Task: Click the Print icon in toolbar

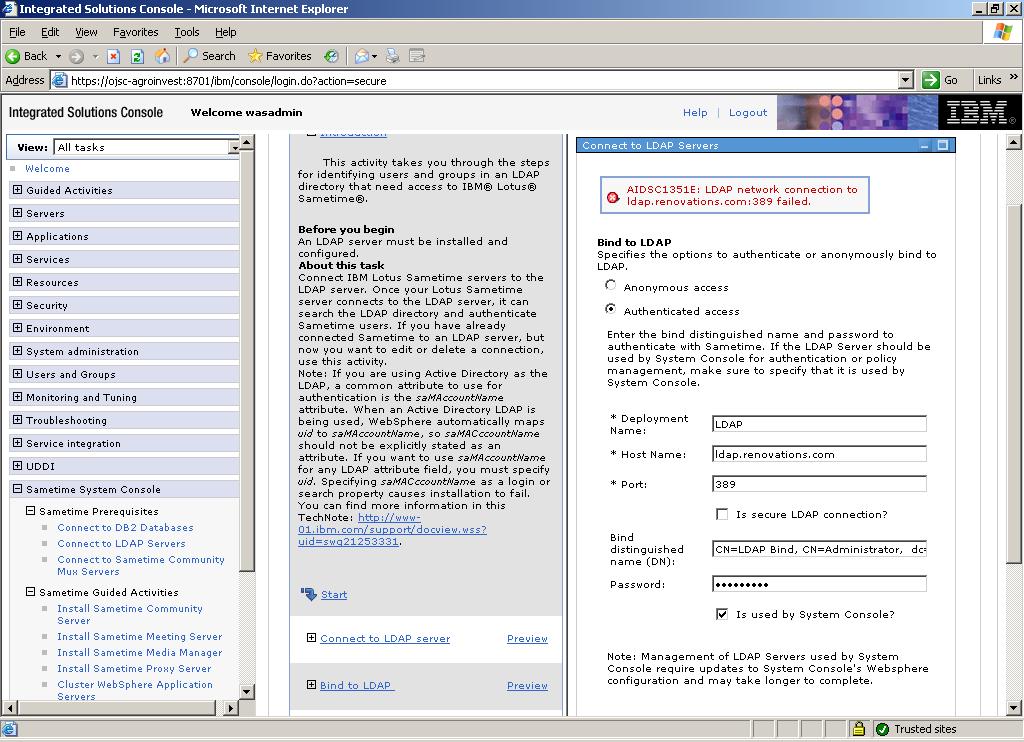Action: tap(392, 56)
